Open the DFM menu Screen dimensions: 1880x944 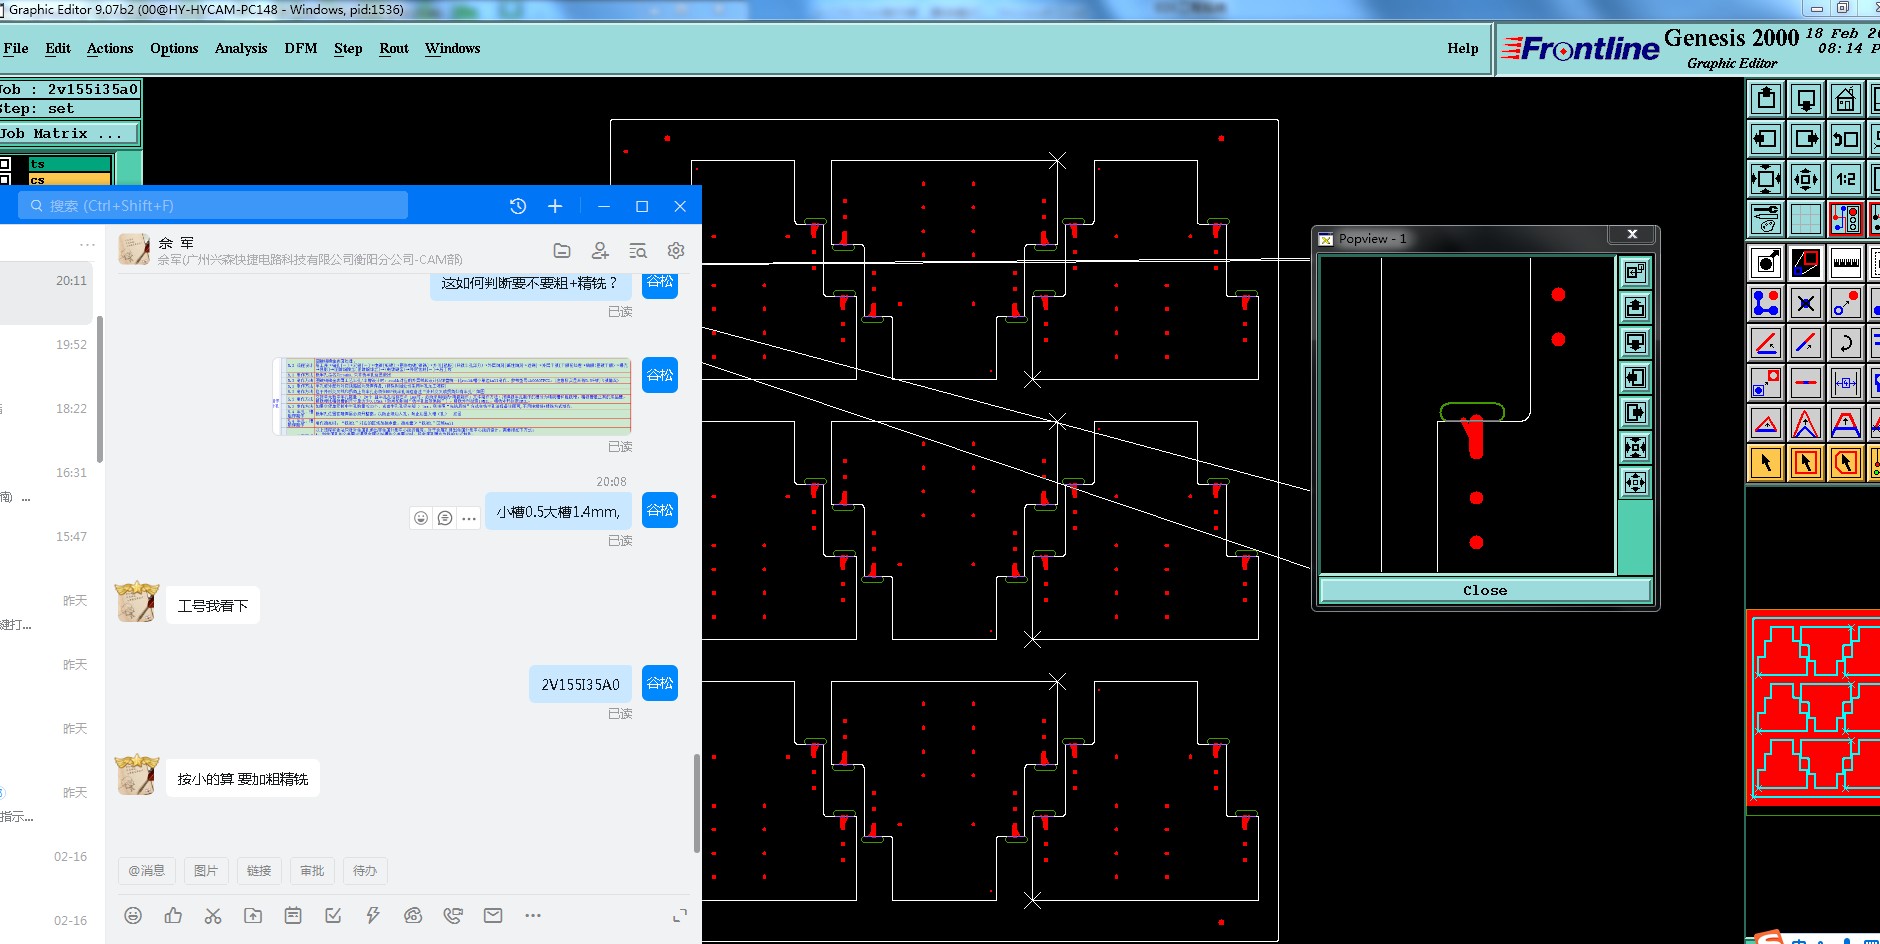[300, 48]
